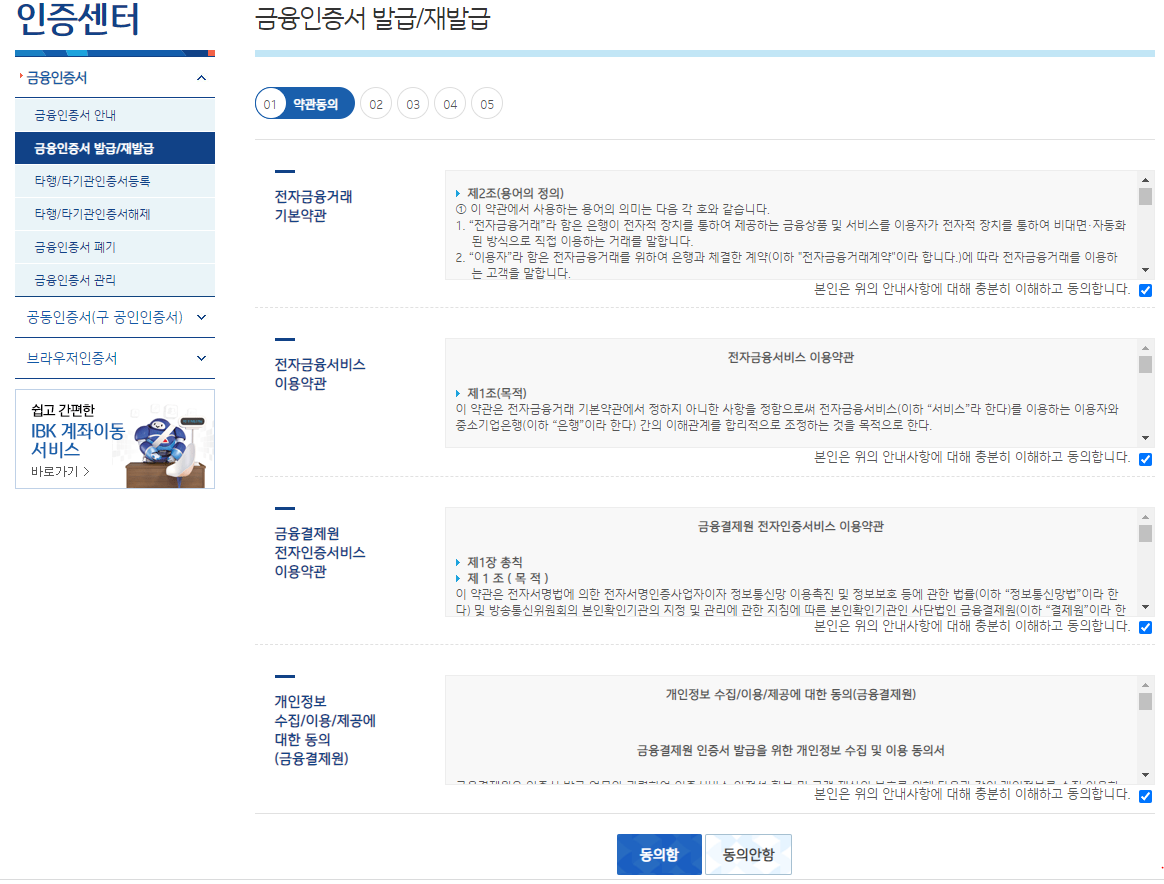The width and height of the screenshot is (1164, 884).
Task: Click the 제2조(용어의 정의) heading text
Action: [x=515, y=193]
